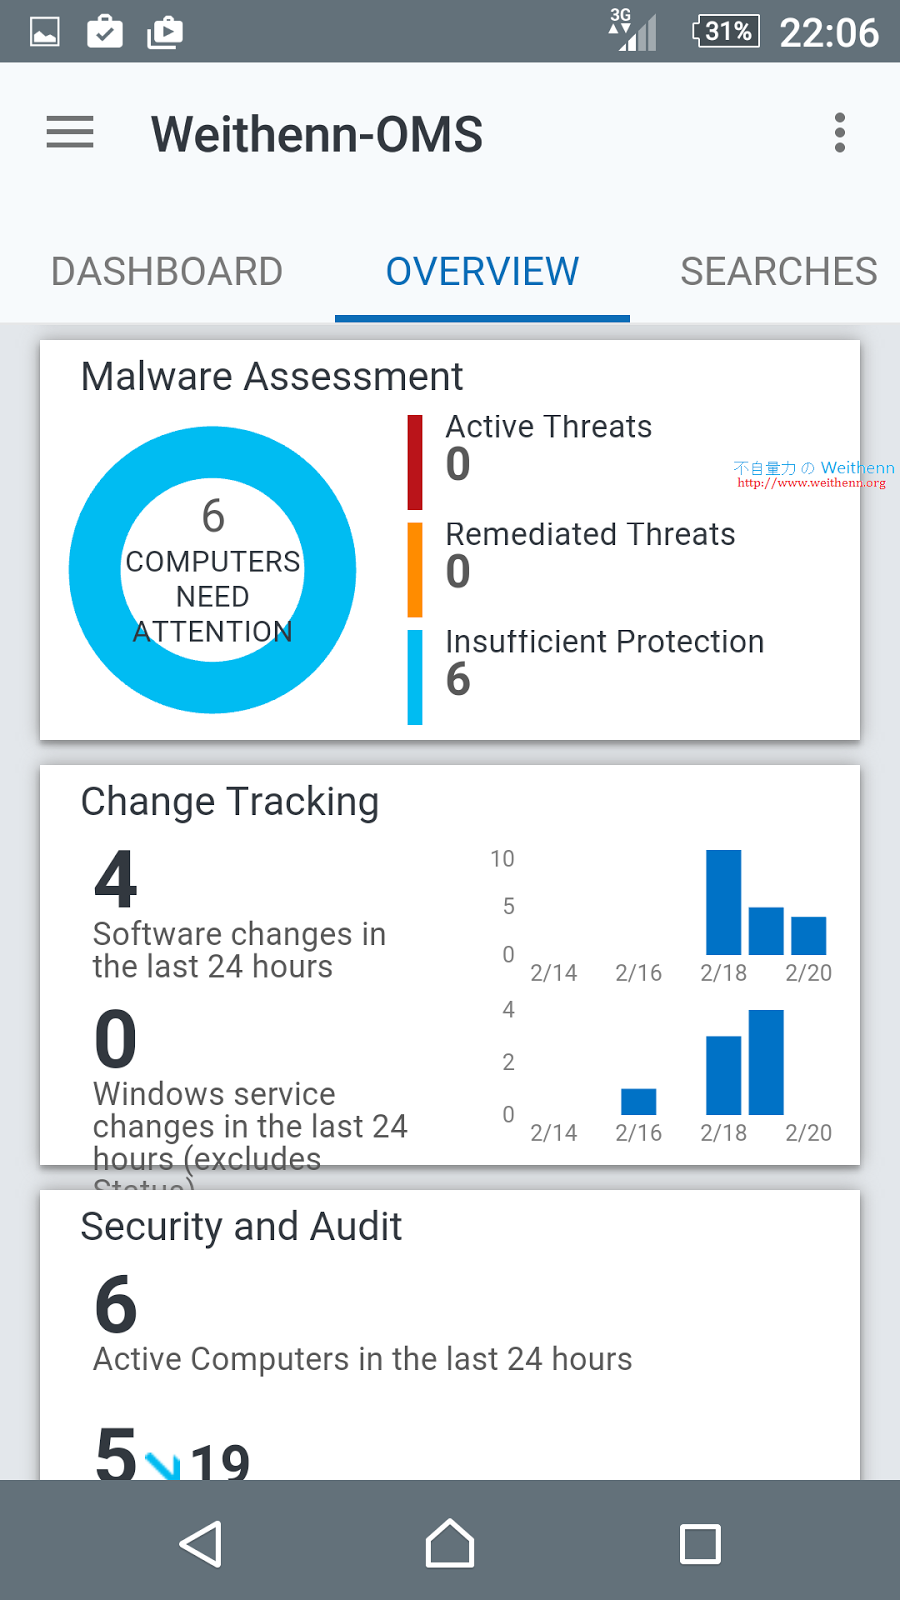Open the hamburger navigation menu

point(70,132)
